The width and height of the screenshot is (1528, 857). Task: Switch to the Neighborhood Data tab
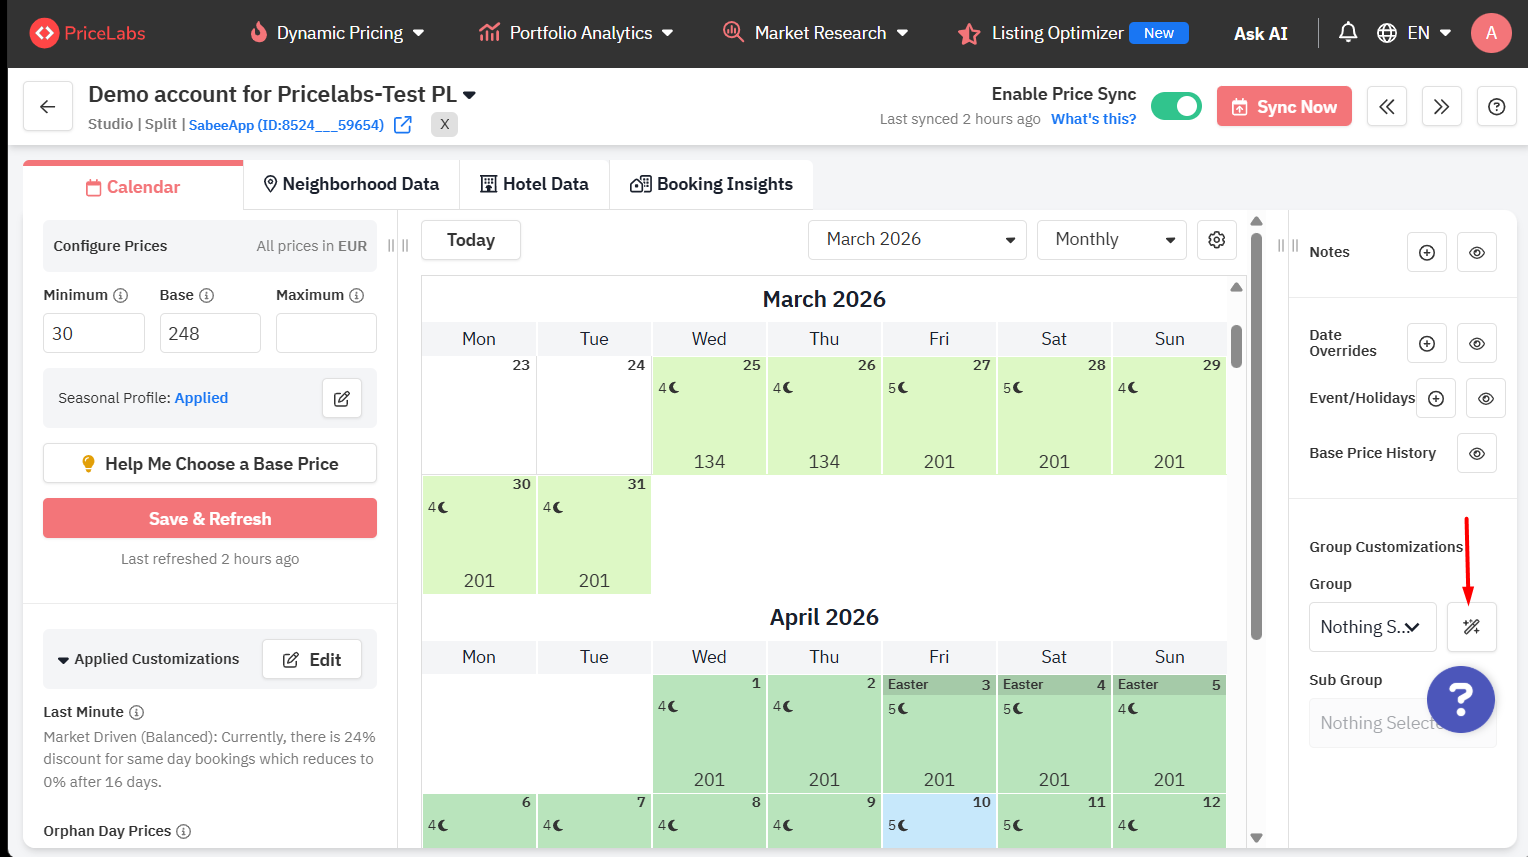coord(351,184)
